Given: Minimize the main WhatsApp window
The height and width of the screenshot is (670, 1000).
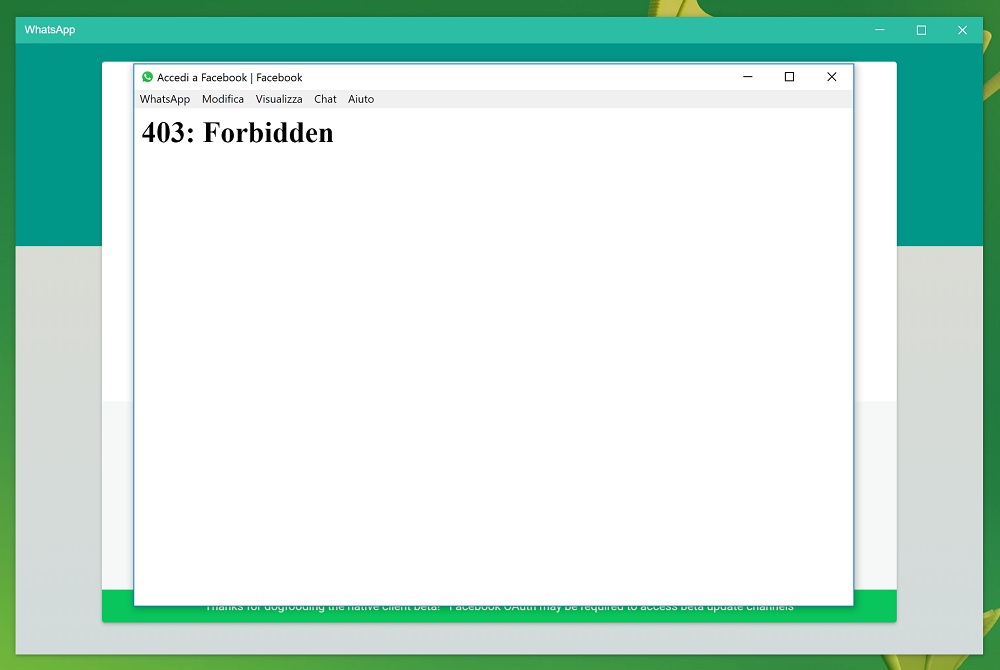Looking at the screenshot, I should point(879,30).
